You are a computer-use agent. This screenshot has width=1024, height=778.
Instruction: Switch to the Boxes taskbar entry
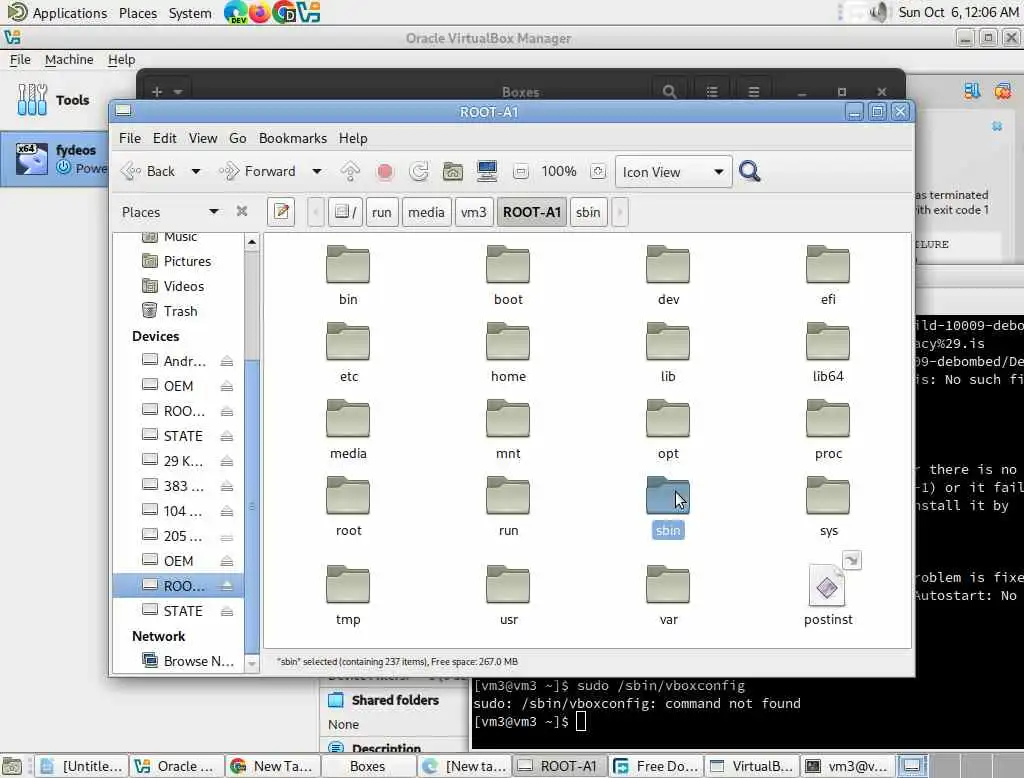click(x=367, y=766)
